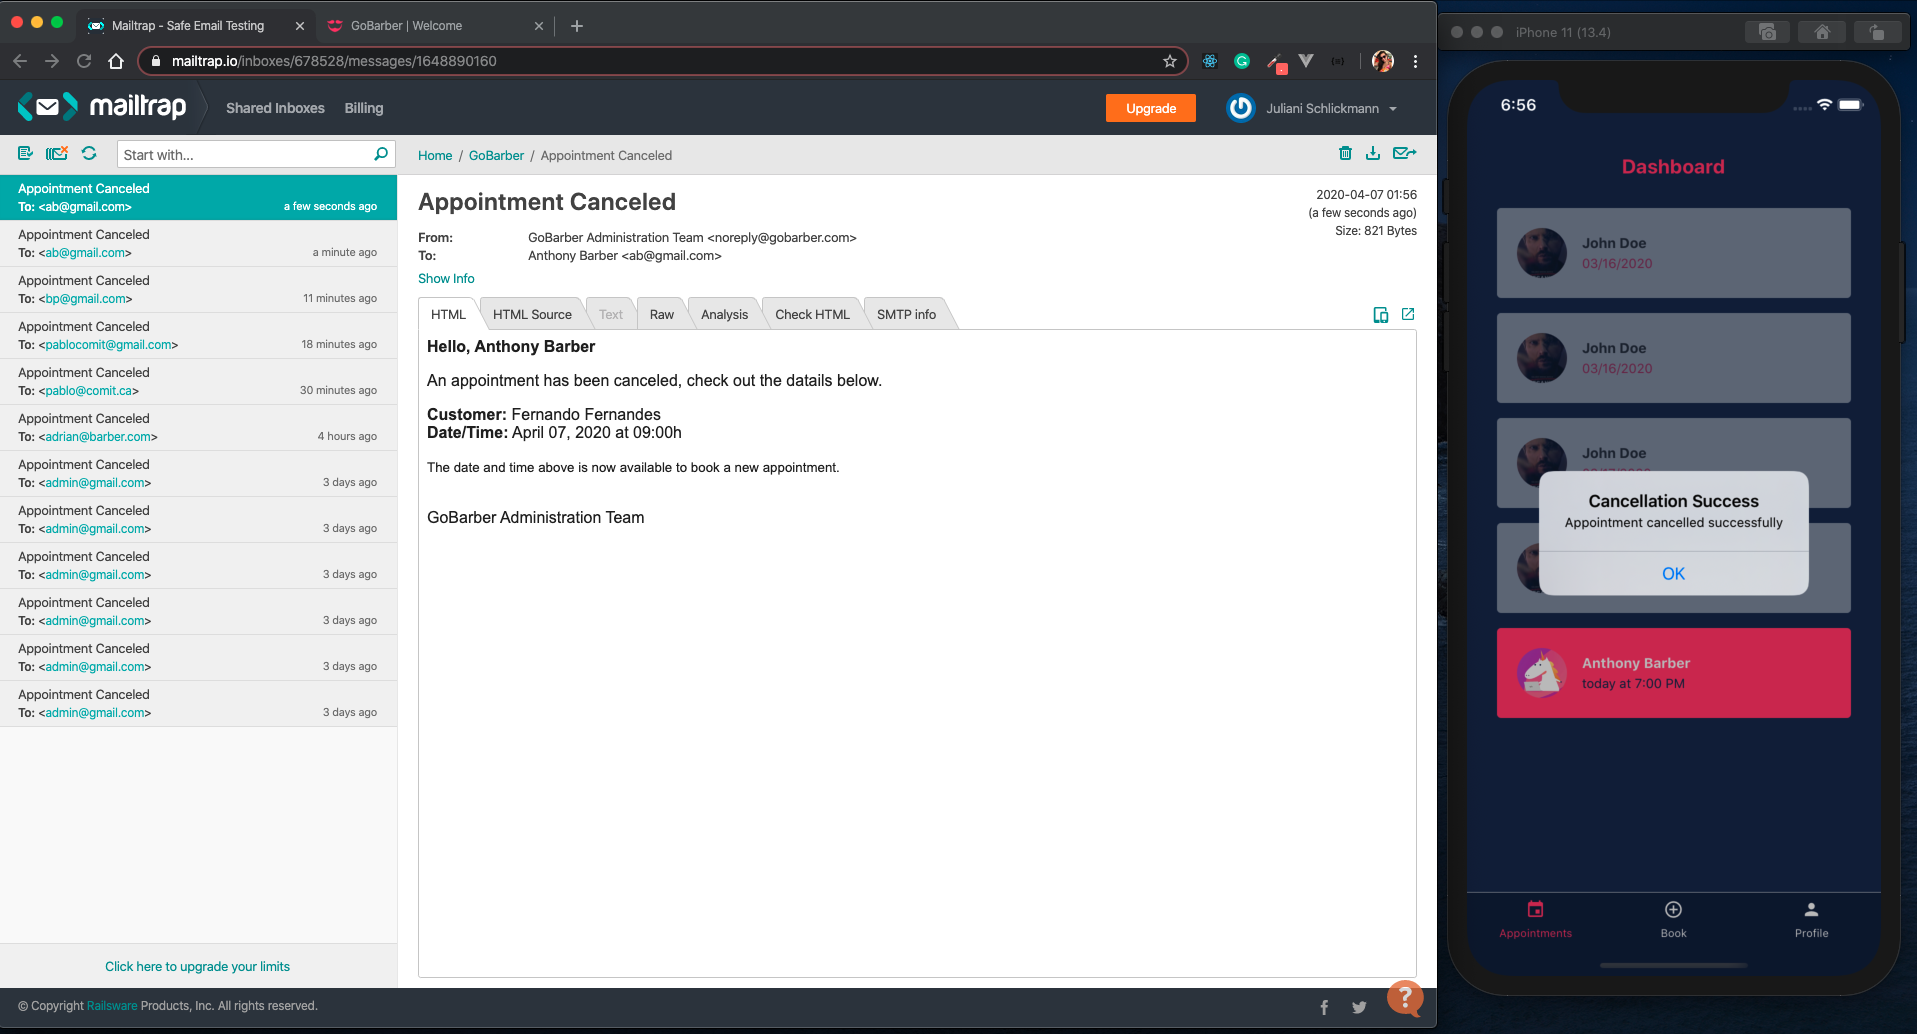This screenshot has width=1917, height=1034.
Task: Delete this message with trash icon
Action: pos(1345,153)
